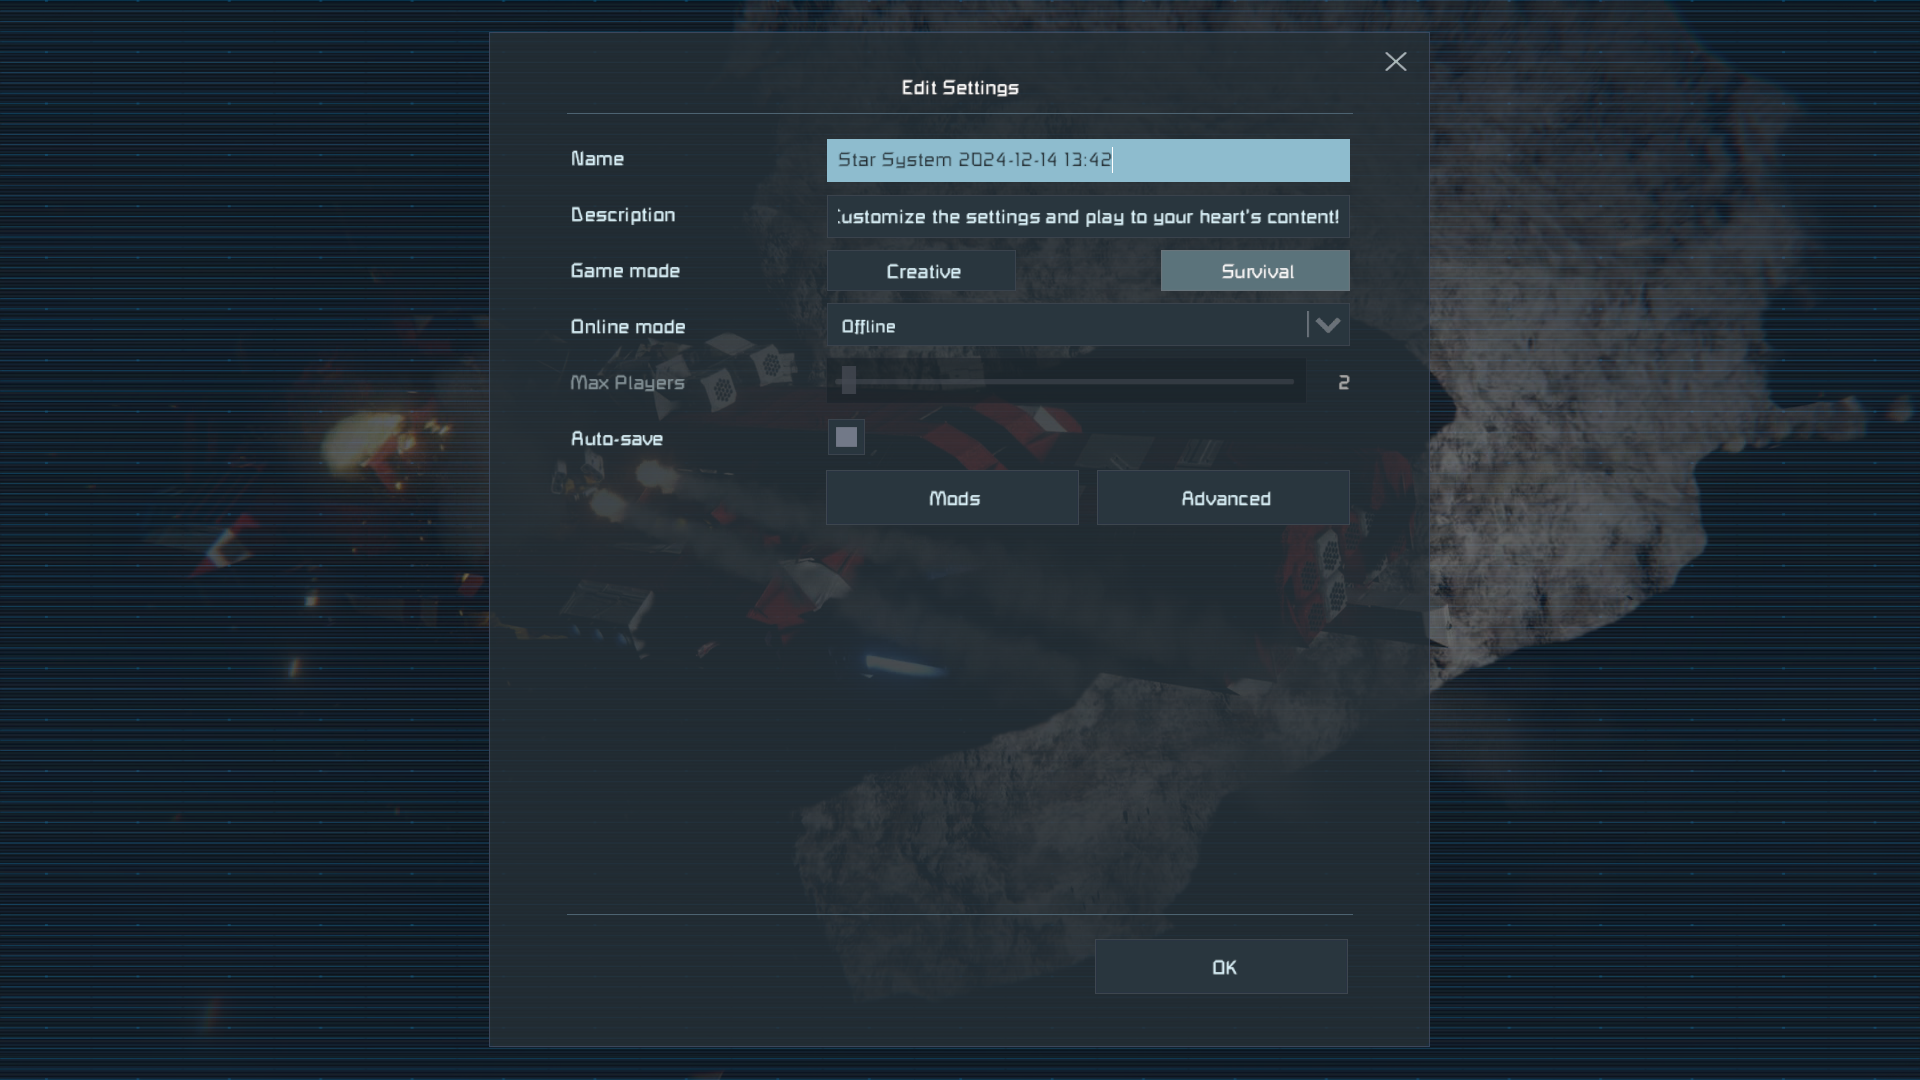
Task: Click the Online mode label
Action: (x=628, y=327)
